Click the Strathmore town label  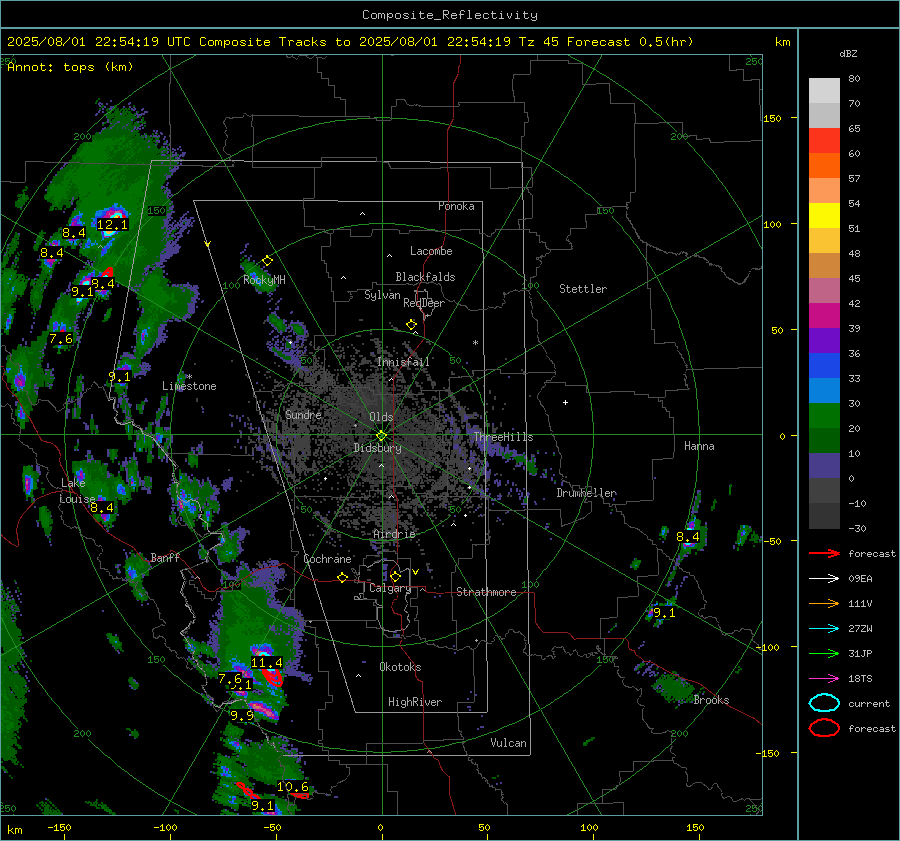(486, 592)
